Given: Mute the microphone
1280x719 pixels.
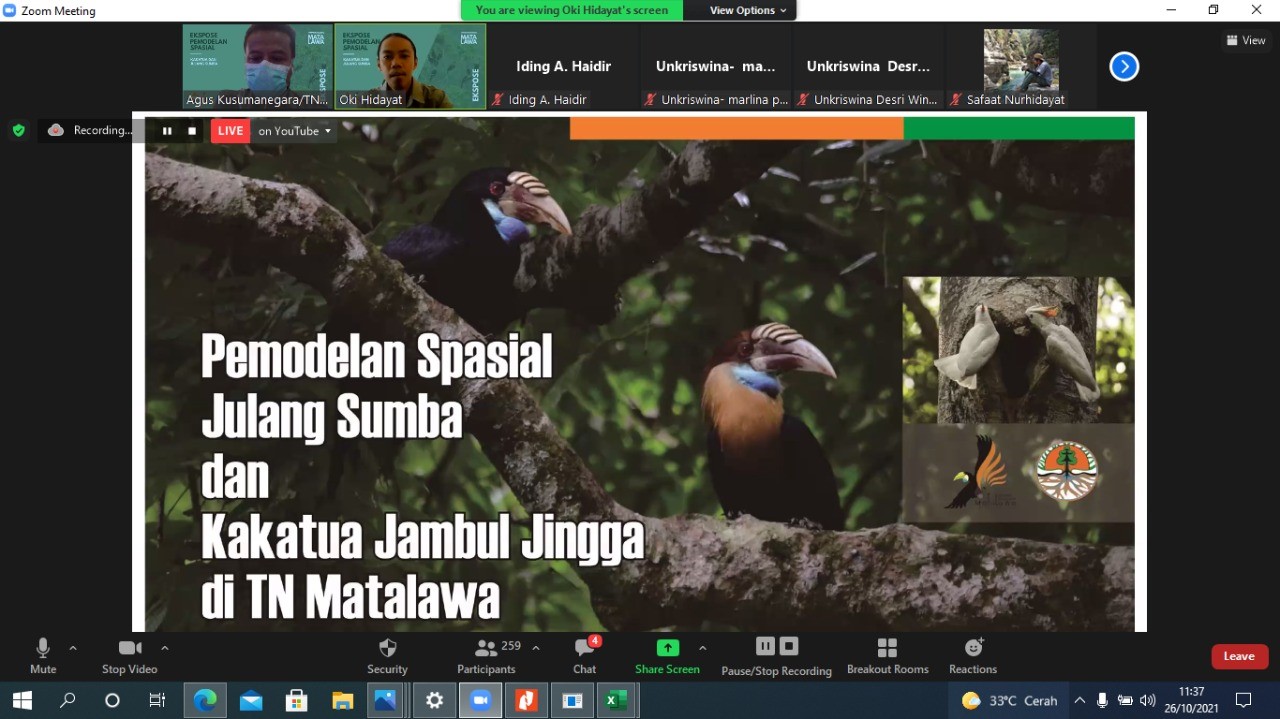Looking at the screenshot, I should click(x=43, y=648).
